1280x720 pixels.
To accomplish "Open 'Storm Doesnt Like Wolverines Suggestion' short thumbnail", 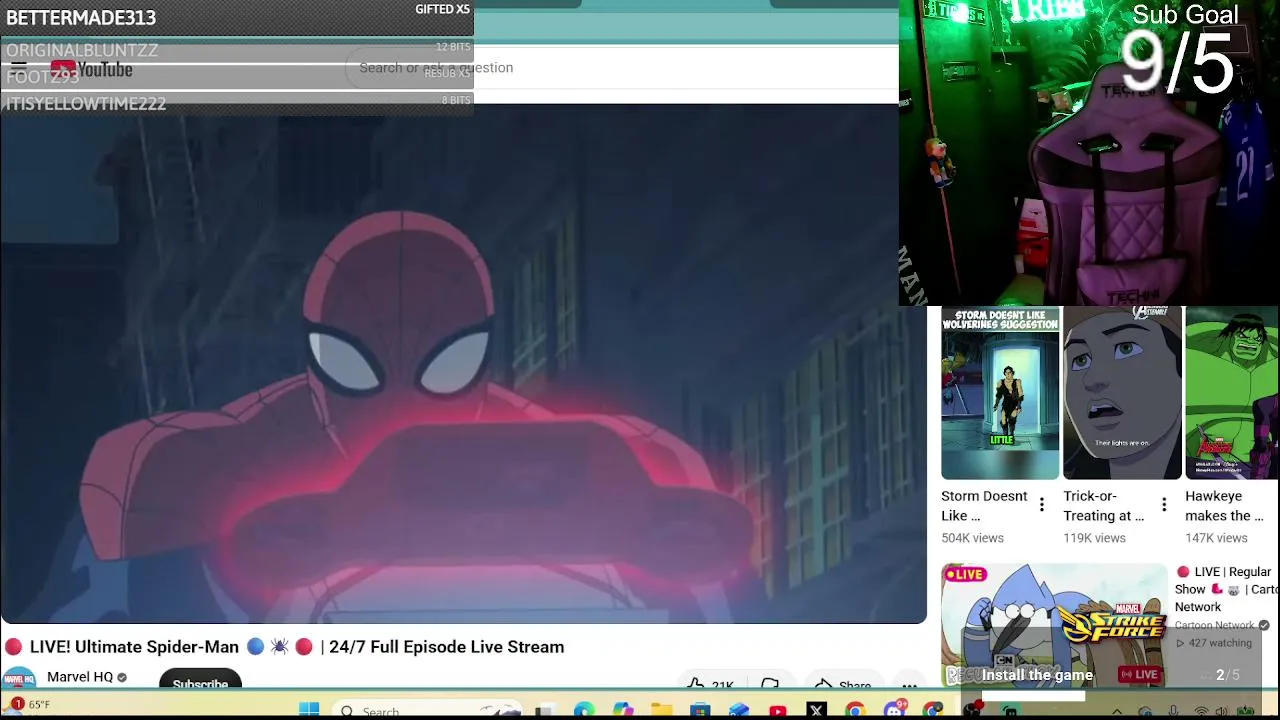I will (1000, 394).
